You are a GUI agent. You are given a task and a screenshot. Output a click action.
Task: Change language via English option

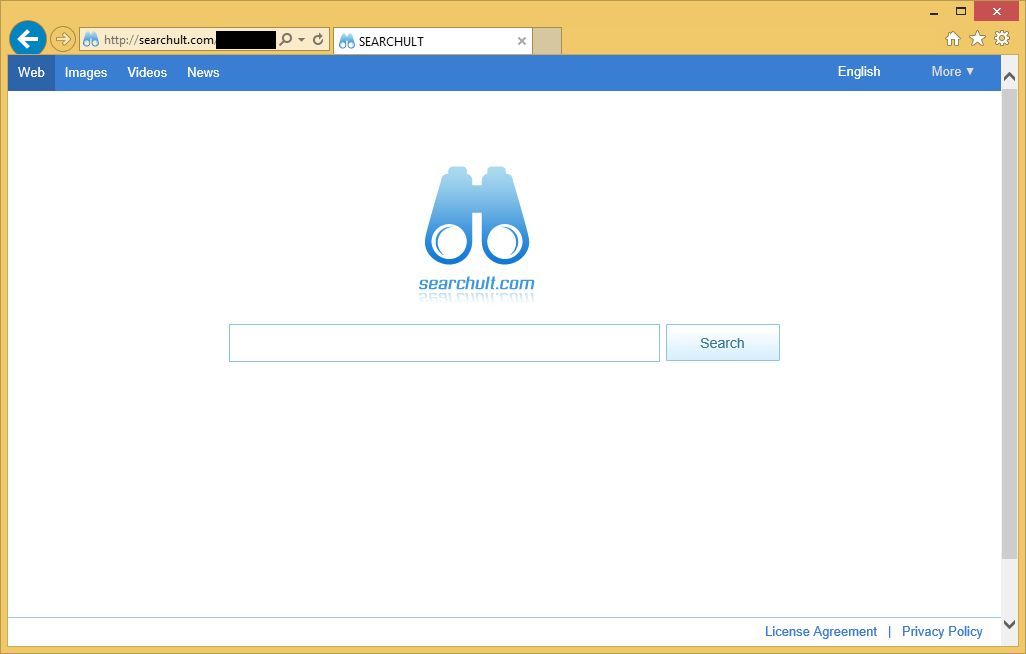(858, 72)
